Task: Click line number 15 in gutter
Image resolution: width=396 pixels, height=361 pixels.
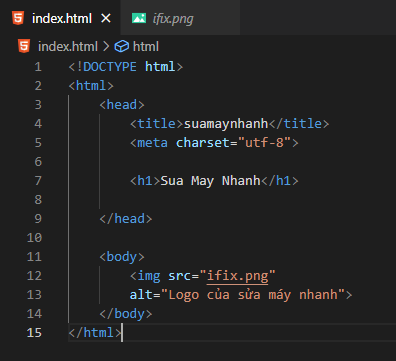Action: (34, 333)
